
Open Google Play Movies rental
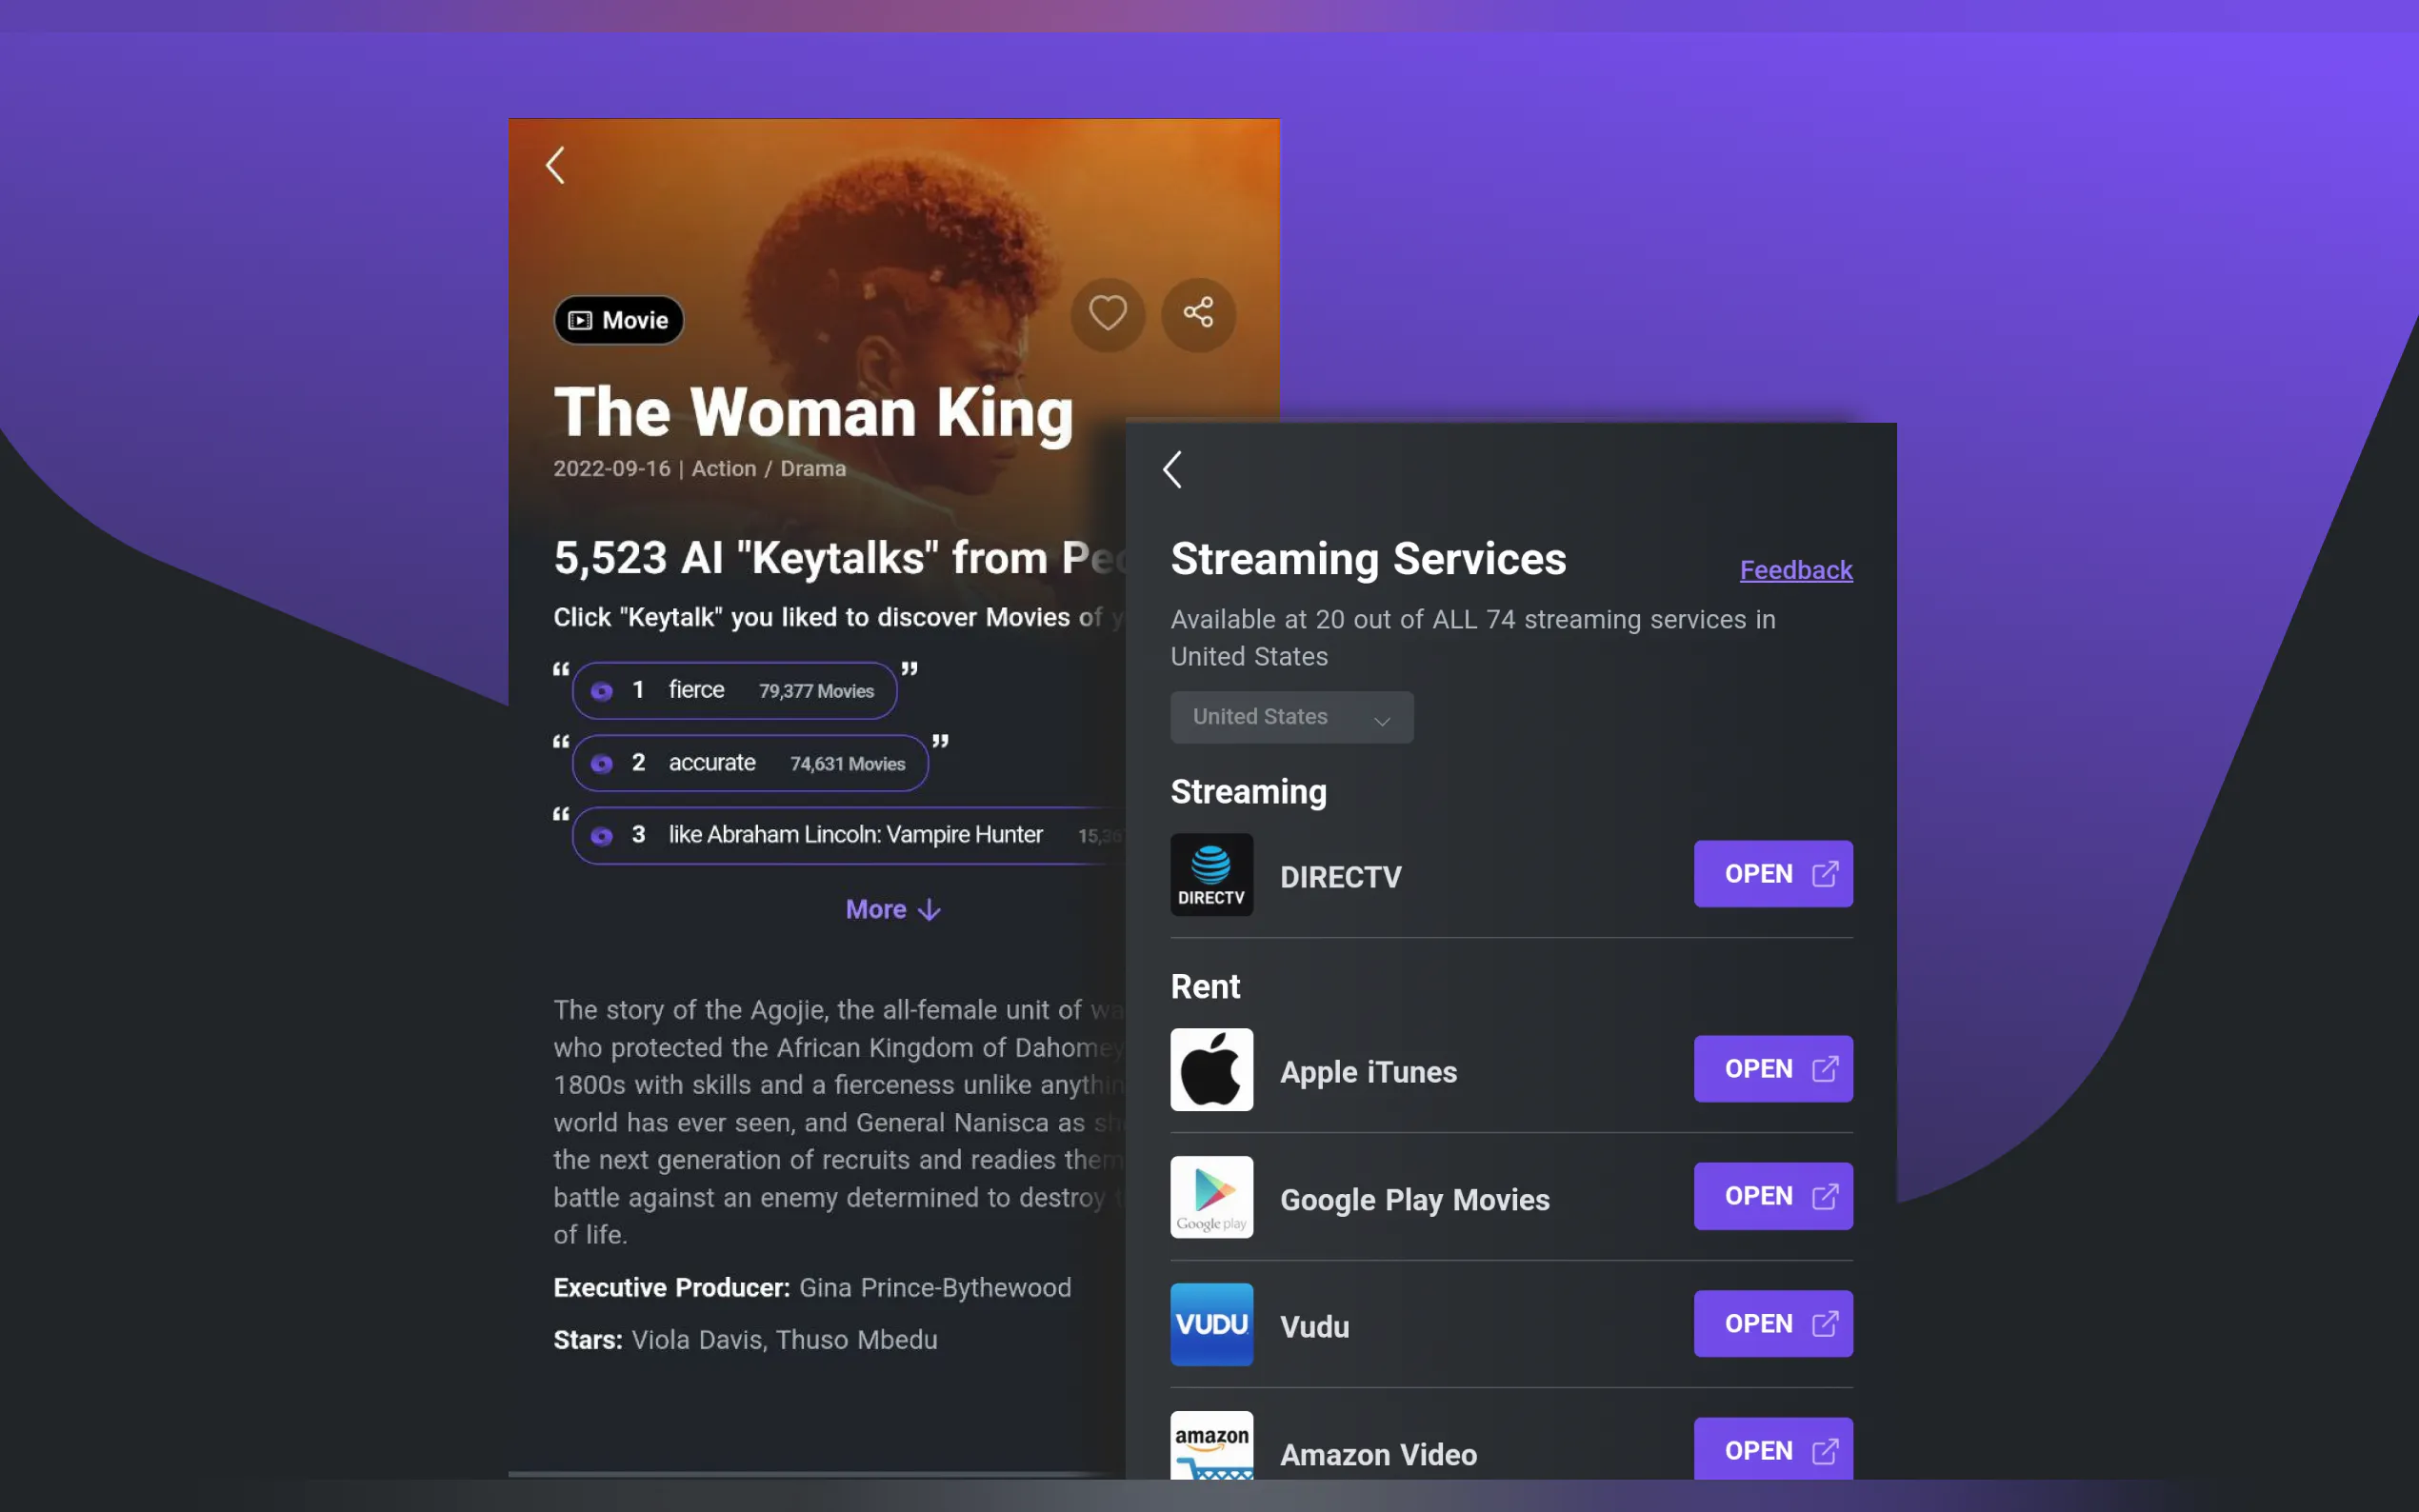(x=1772, y=1196)
